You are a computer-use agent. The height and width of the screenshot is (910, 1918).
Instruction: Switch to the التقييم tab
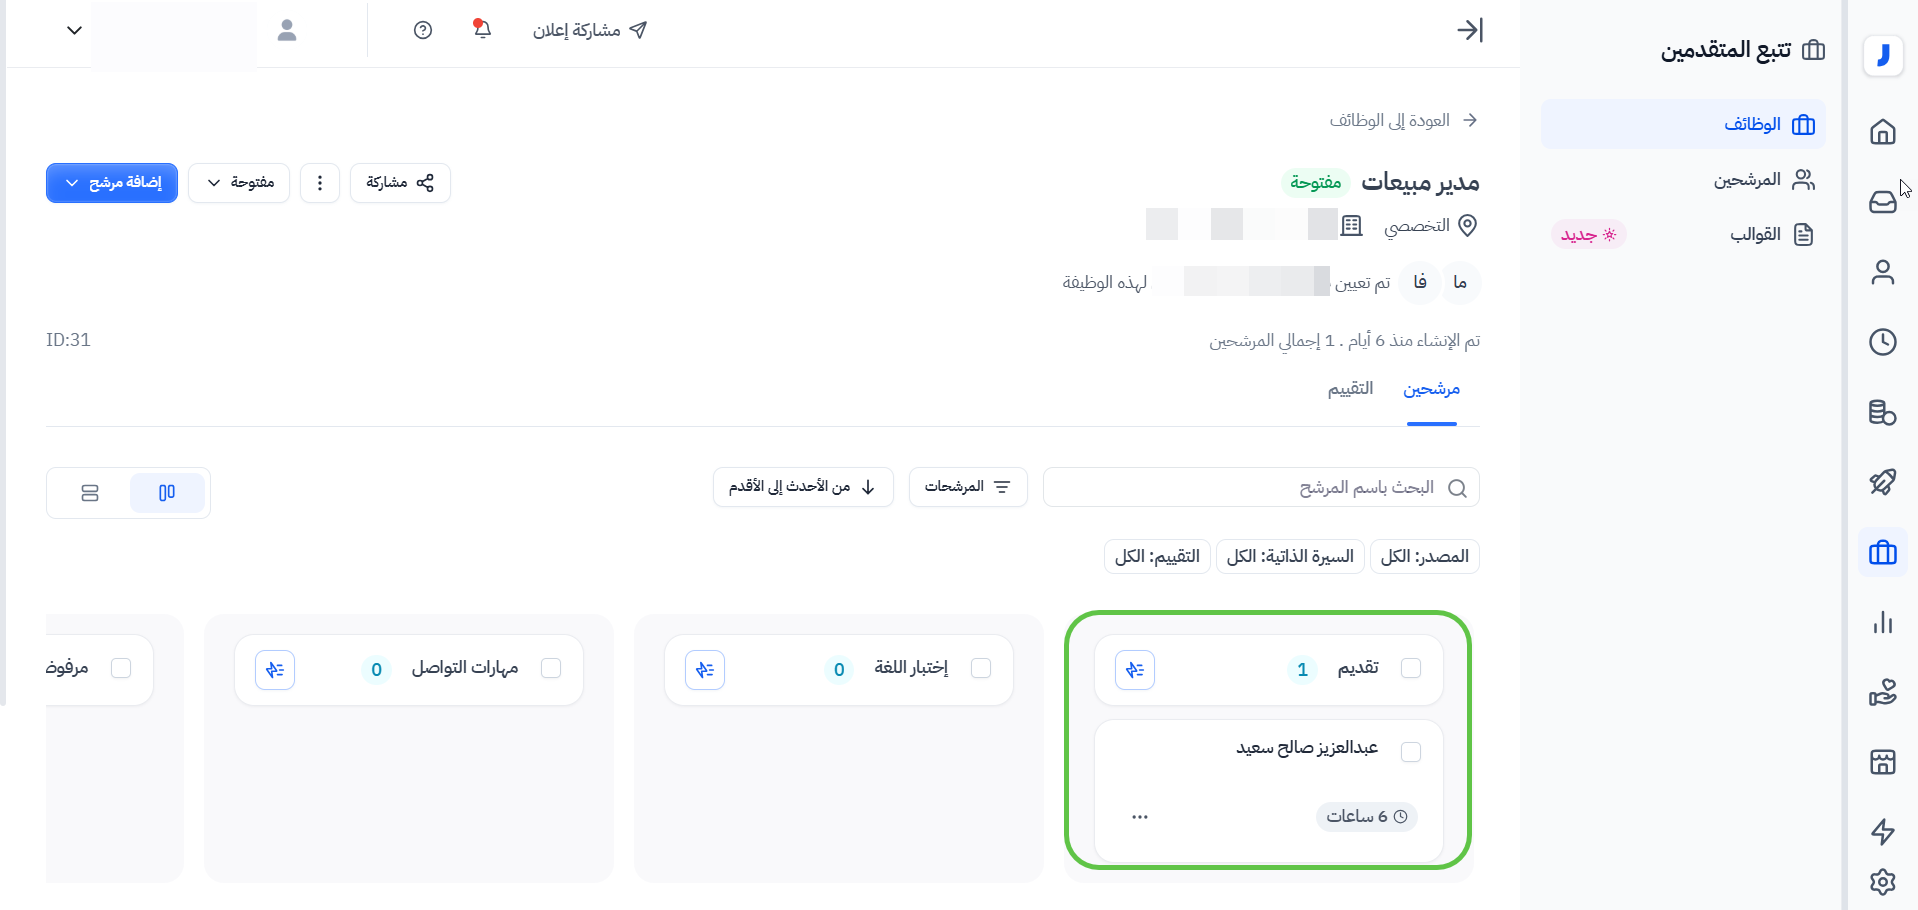[x=1350, y=389]
